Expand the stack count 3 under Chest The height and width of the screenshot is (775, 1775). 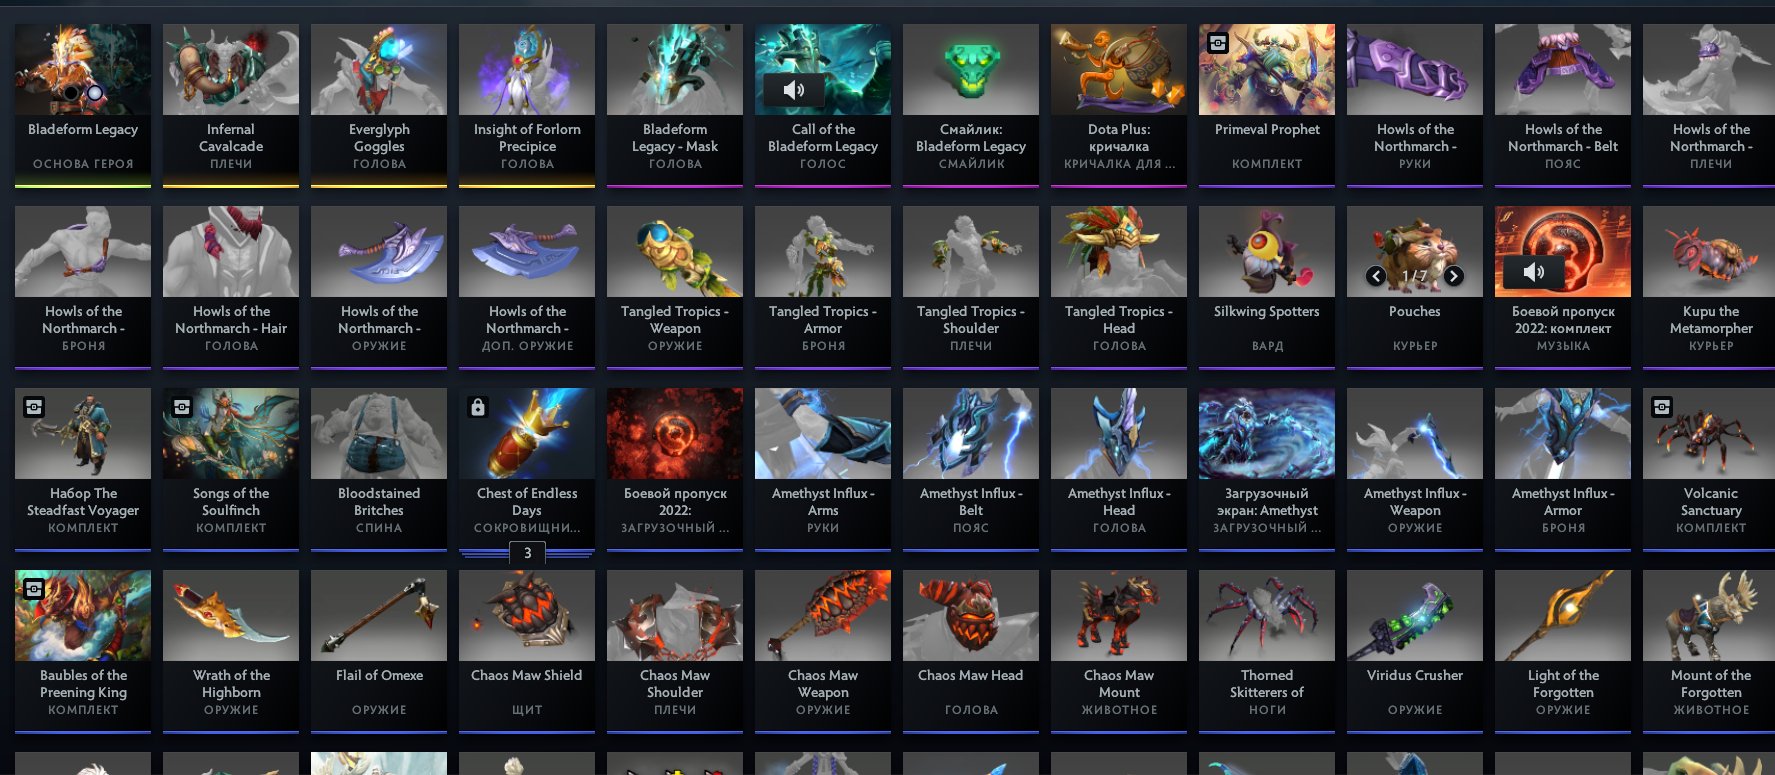pyautogui.click(x=527, y=553)
